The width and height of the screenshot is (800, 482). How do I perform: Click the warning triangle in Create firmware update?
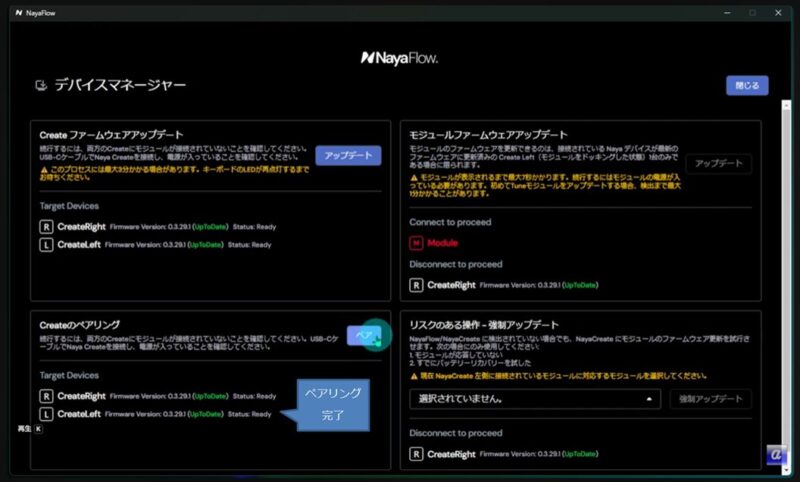click(44, 169)
